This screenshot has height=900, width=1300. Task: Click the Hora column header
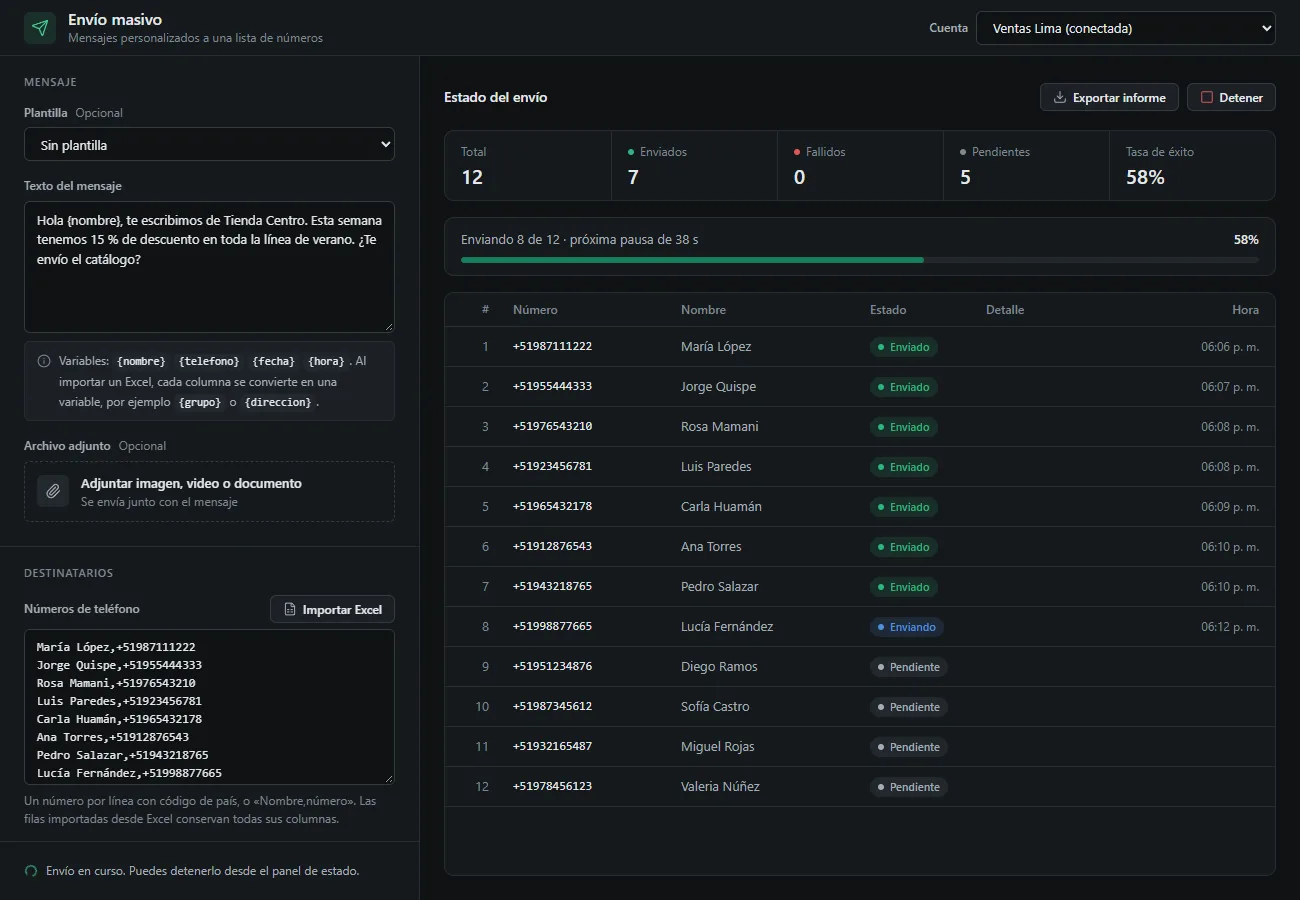coord(1245,310)
